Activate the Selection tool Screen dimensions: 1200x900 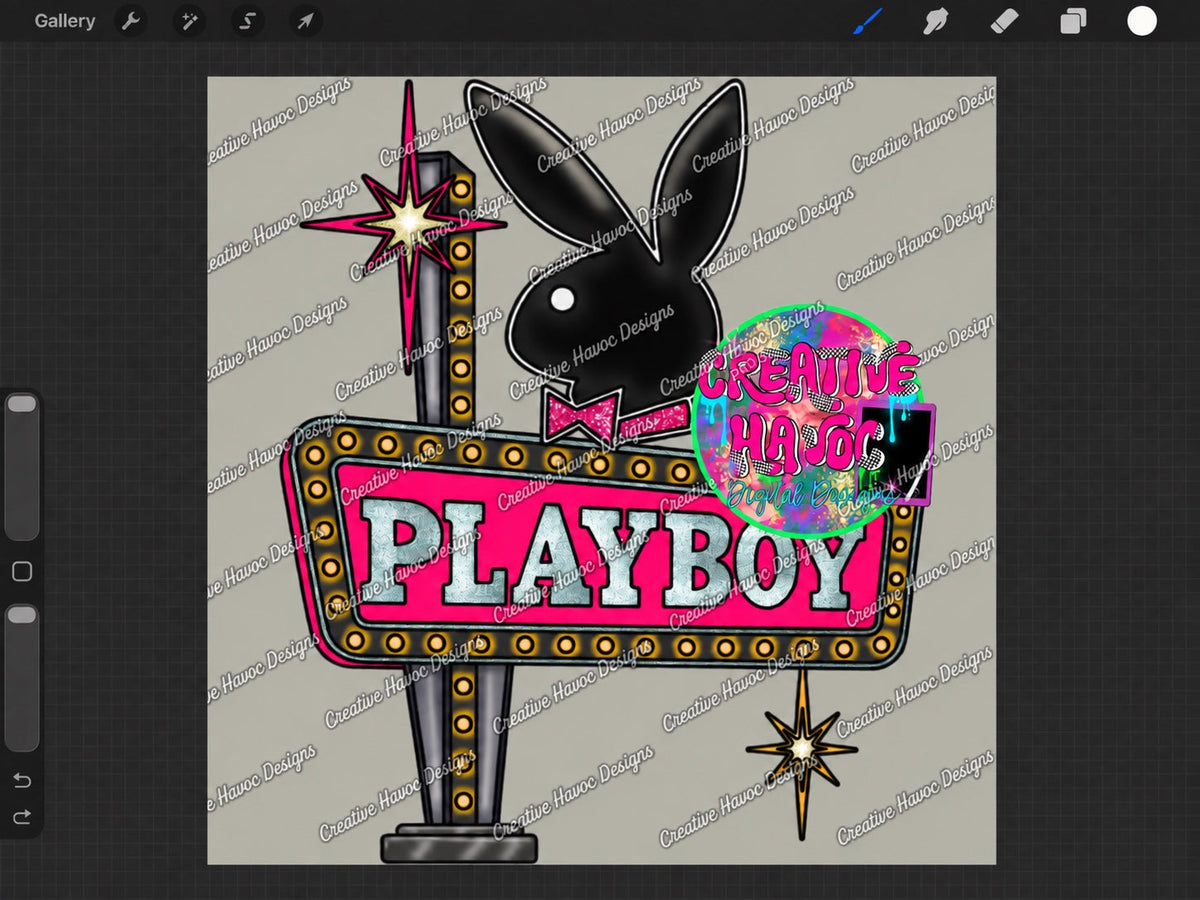[x=246, y=21]
